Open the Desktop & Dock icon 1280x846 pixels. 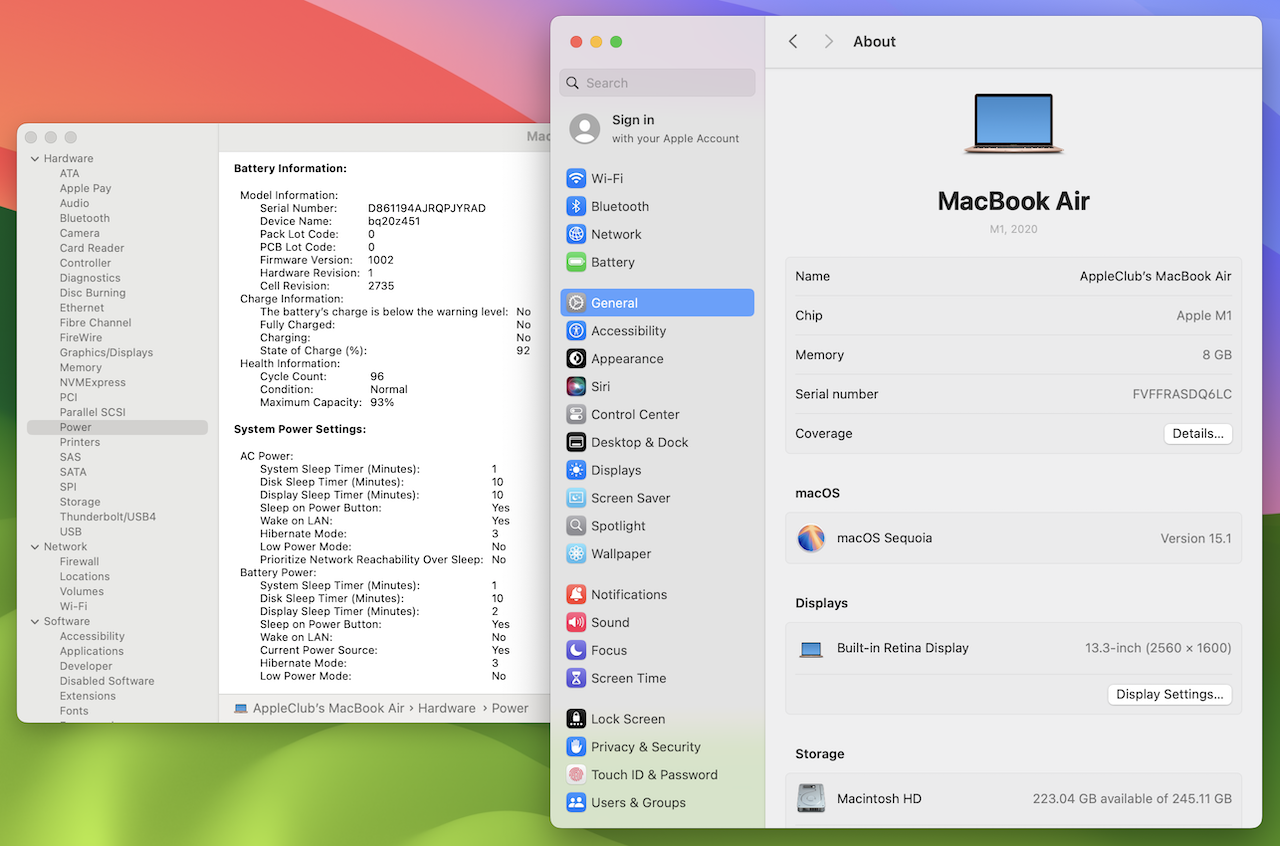click(x=576, y=442)
